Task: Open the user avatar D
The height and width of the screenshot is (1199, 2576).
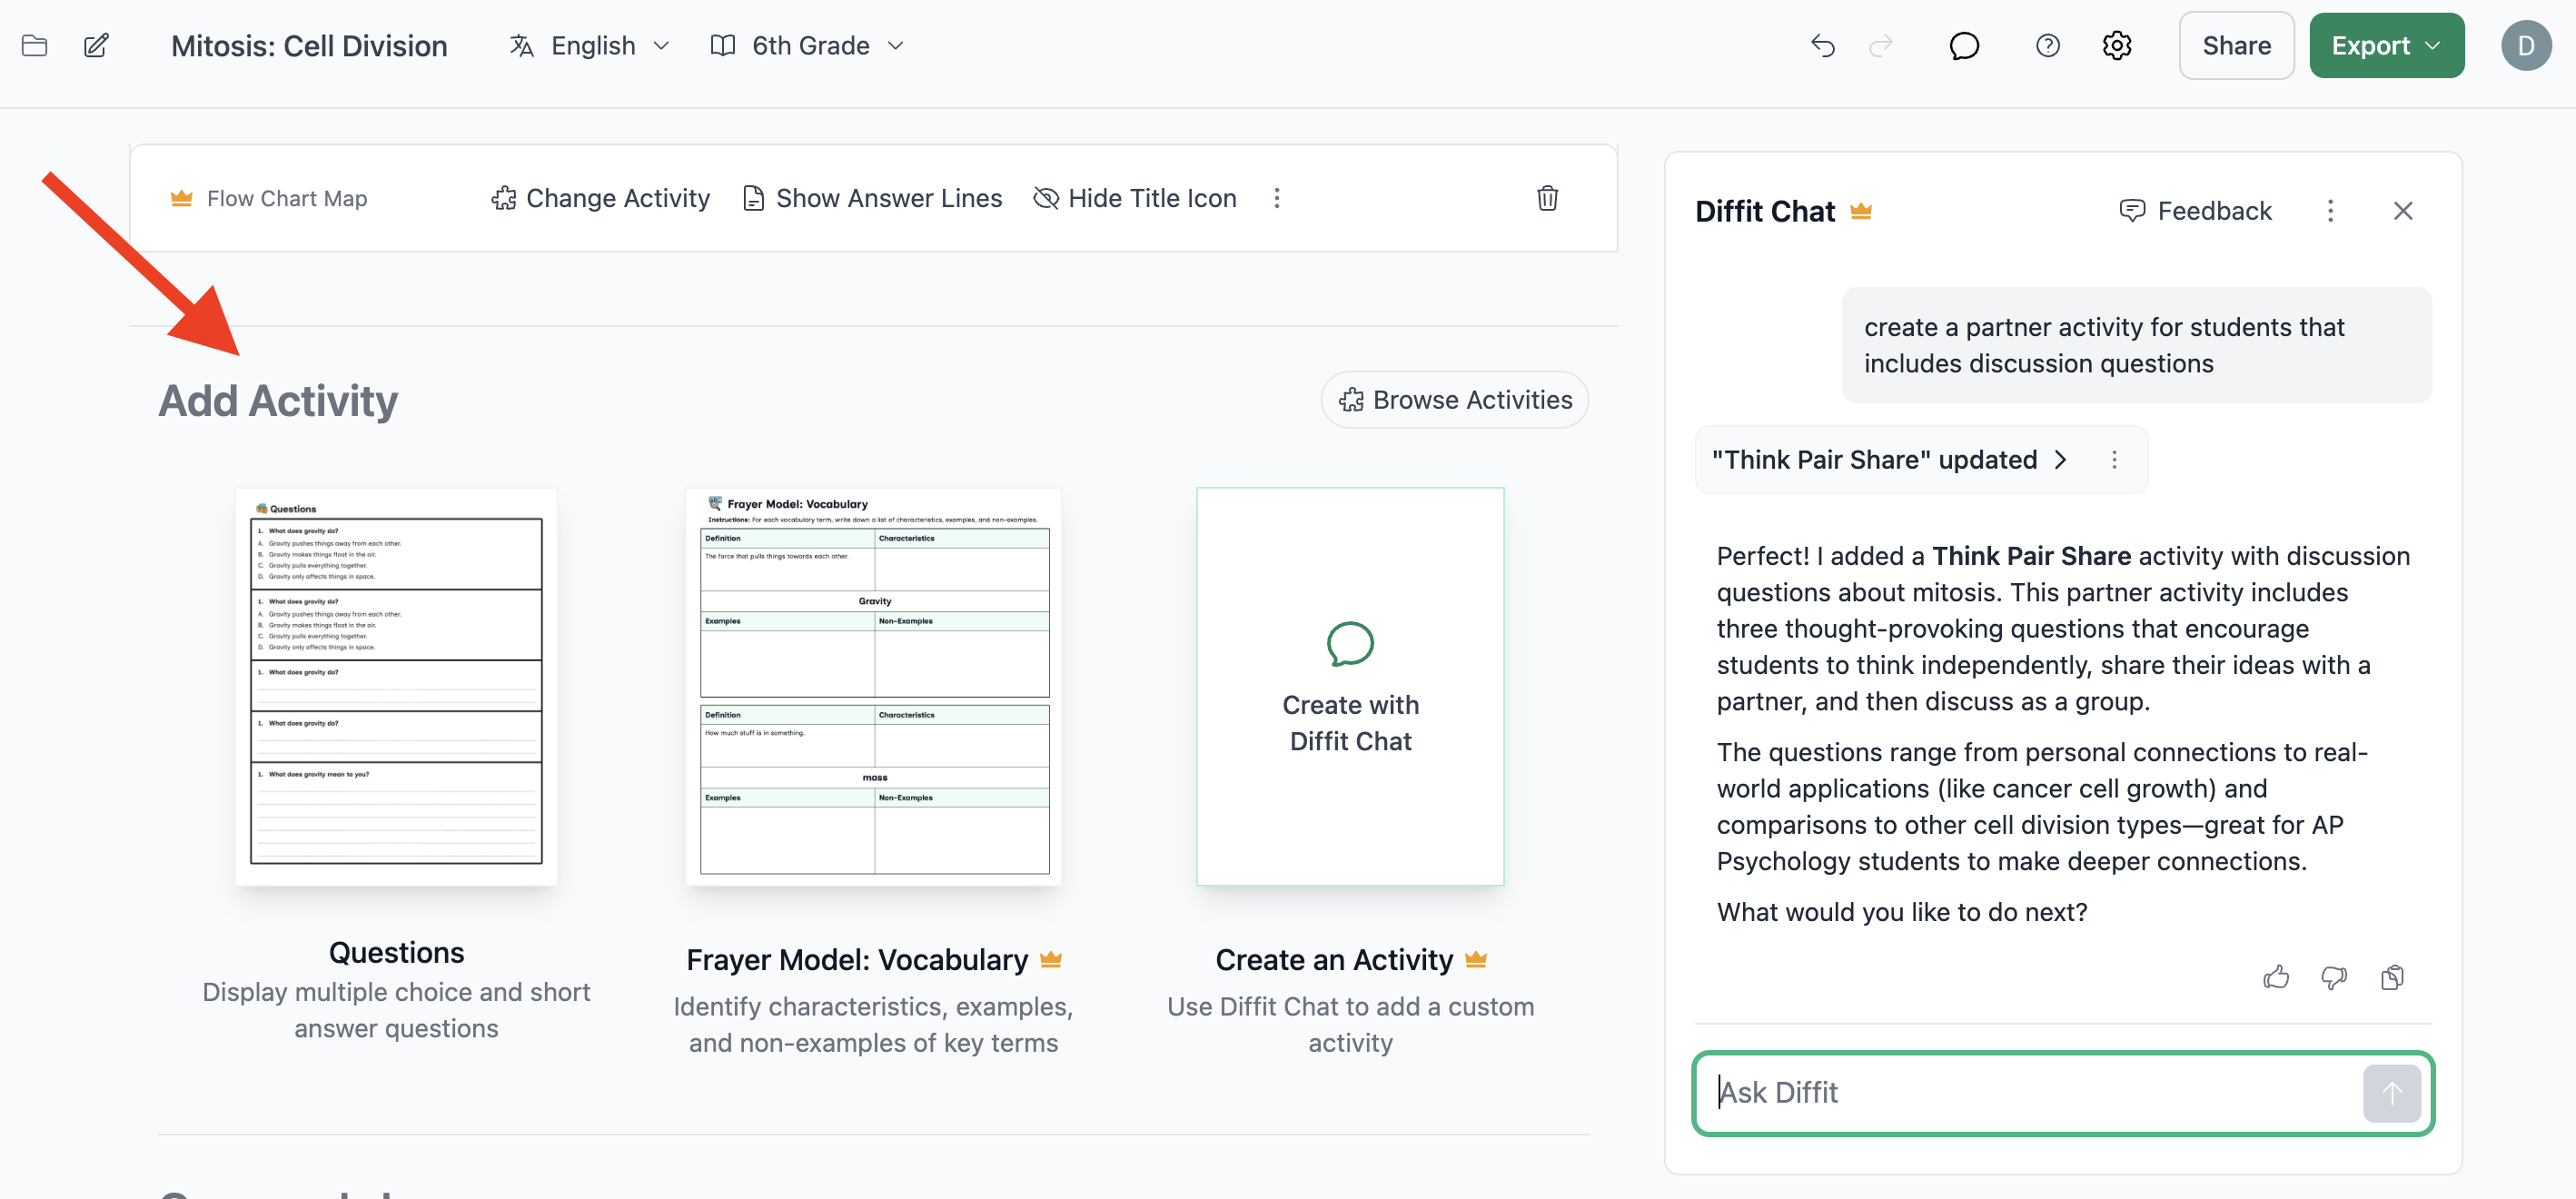Action: [2526, 46]
